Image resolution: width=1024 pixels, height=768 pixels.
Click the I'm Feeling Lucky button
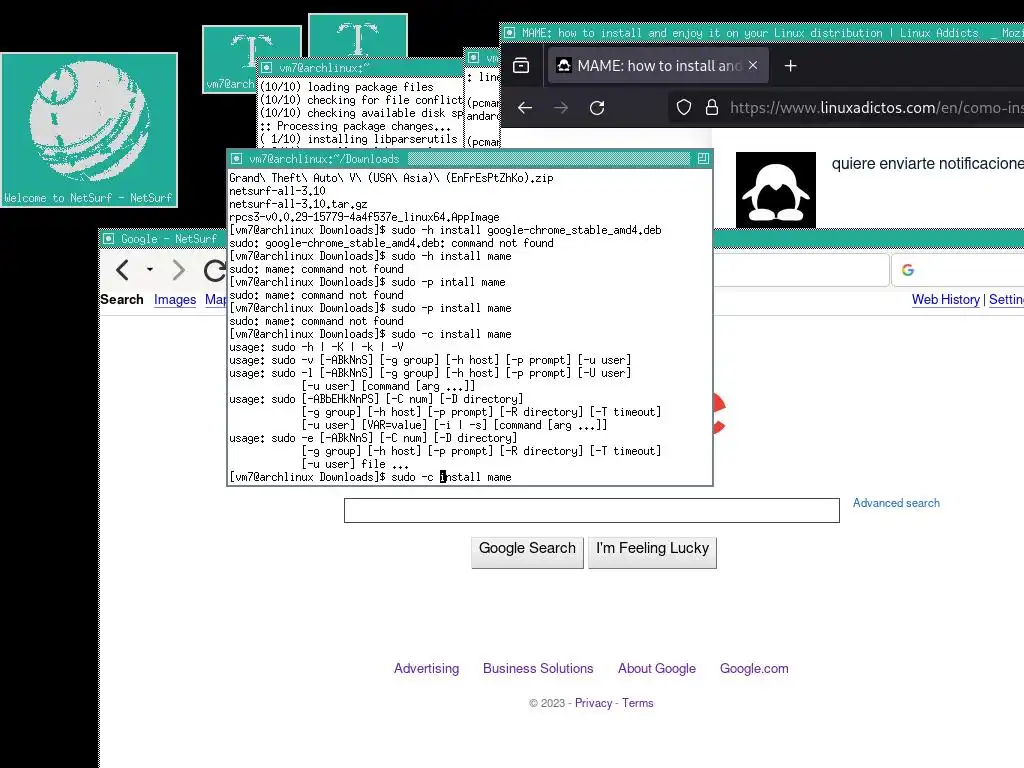(652, 552)
